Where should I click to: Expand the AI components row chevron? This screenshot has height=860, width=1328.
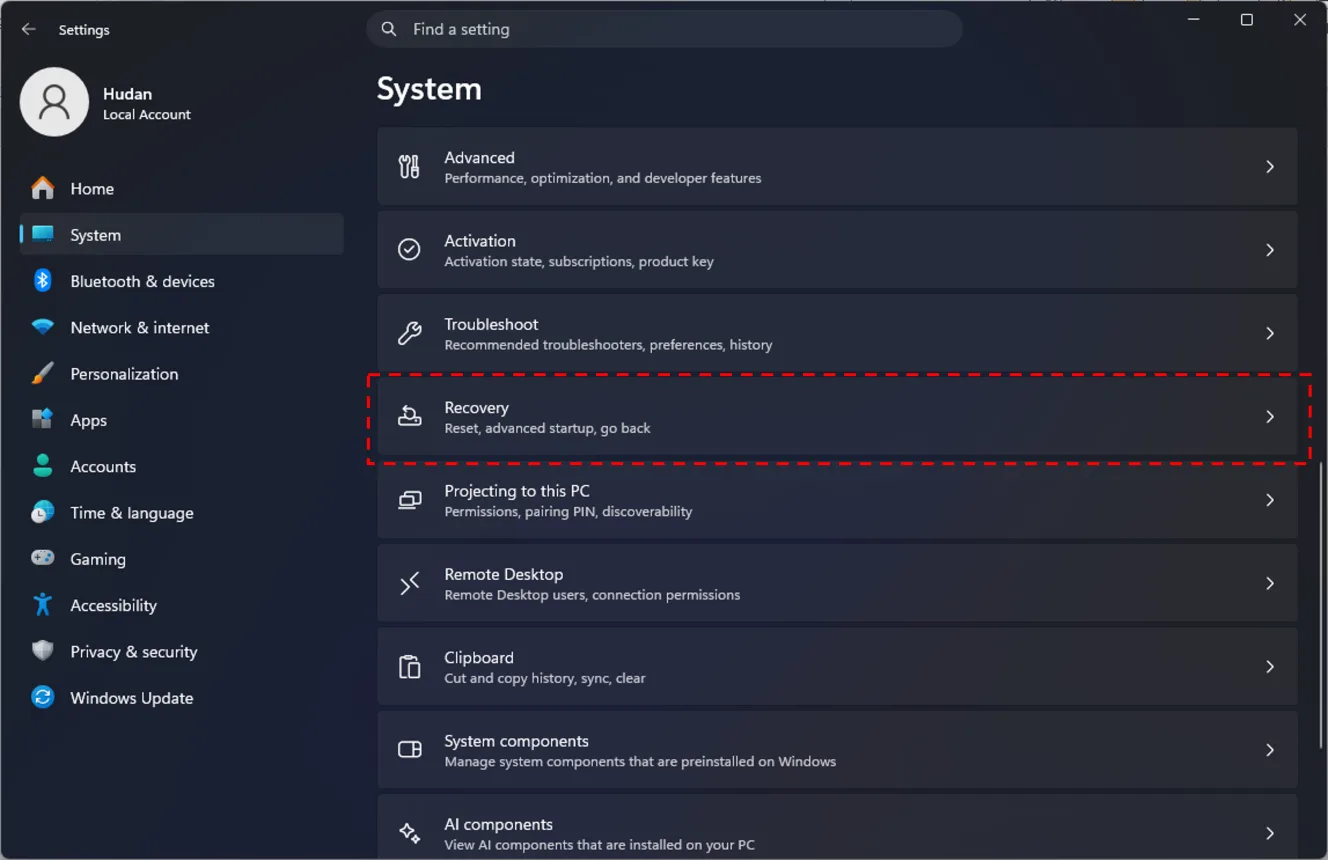point(1270,833)
